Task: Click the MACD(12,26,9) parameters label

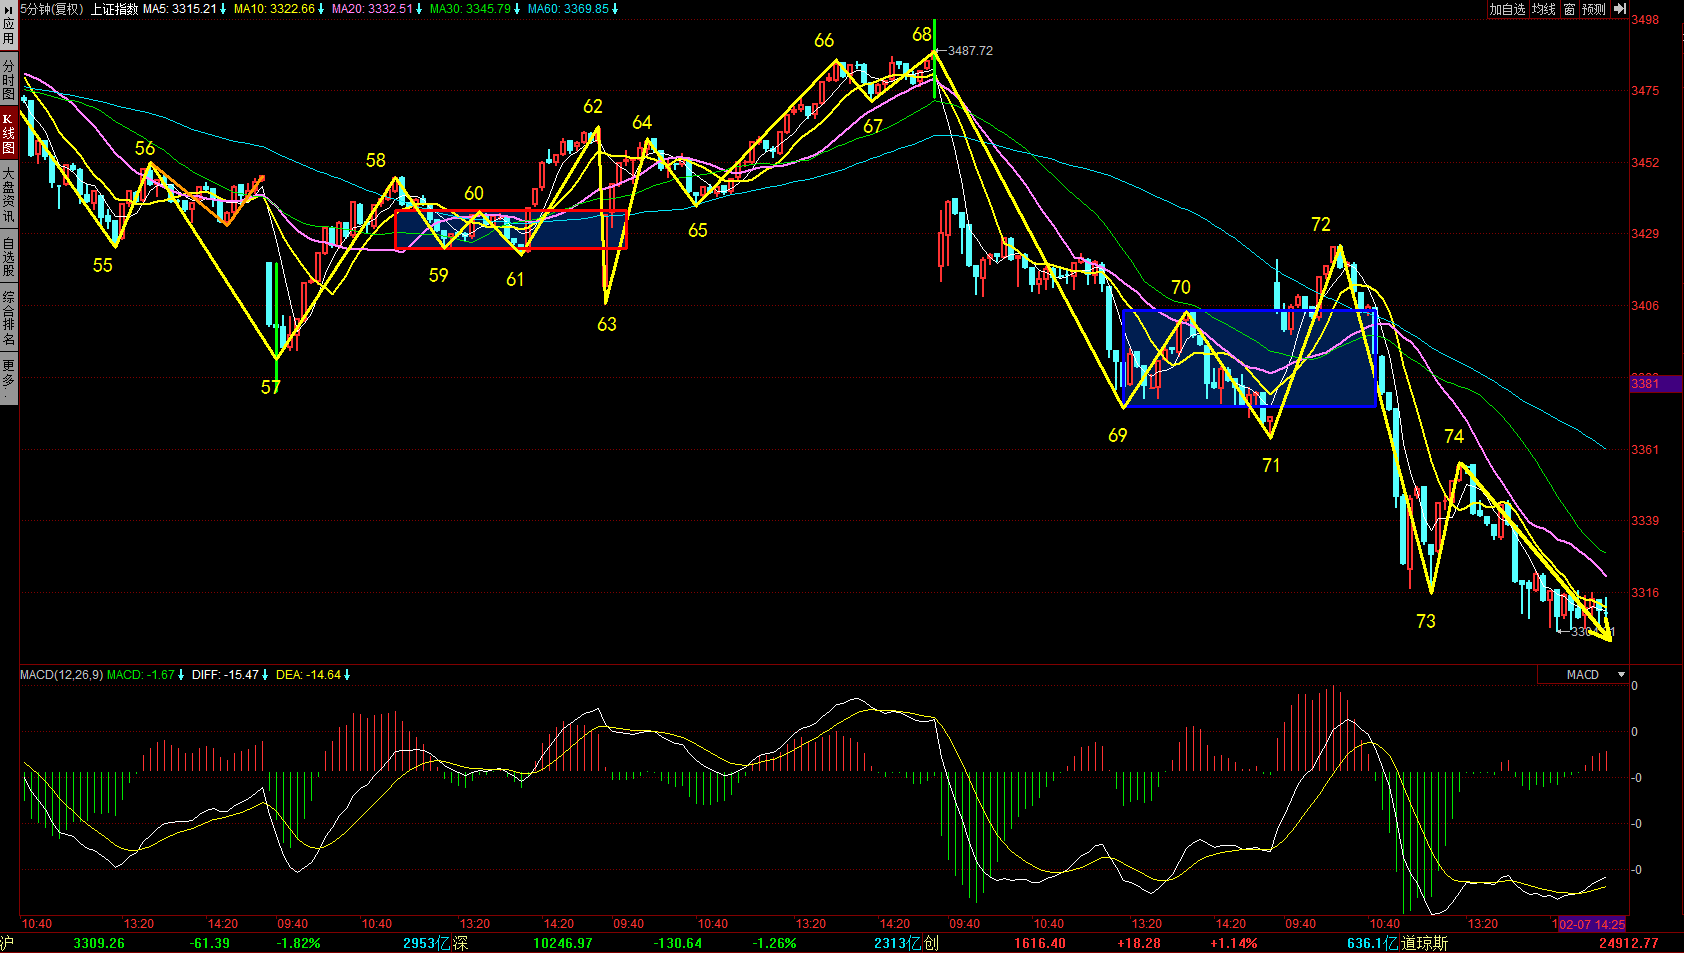Action: [61, 675]
